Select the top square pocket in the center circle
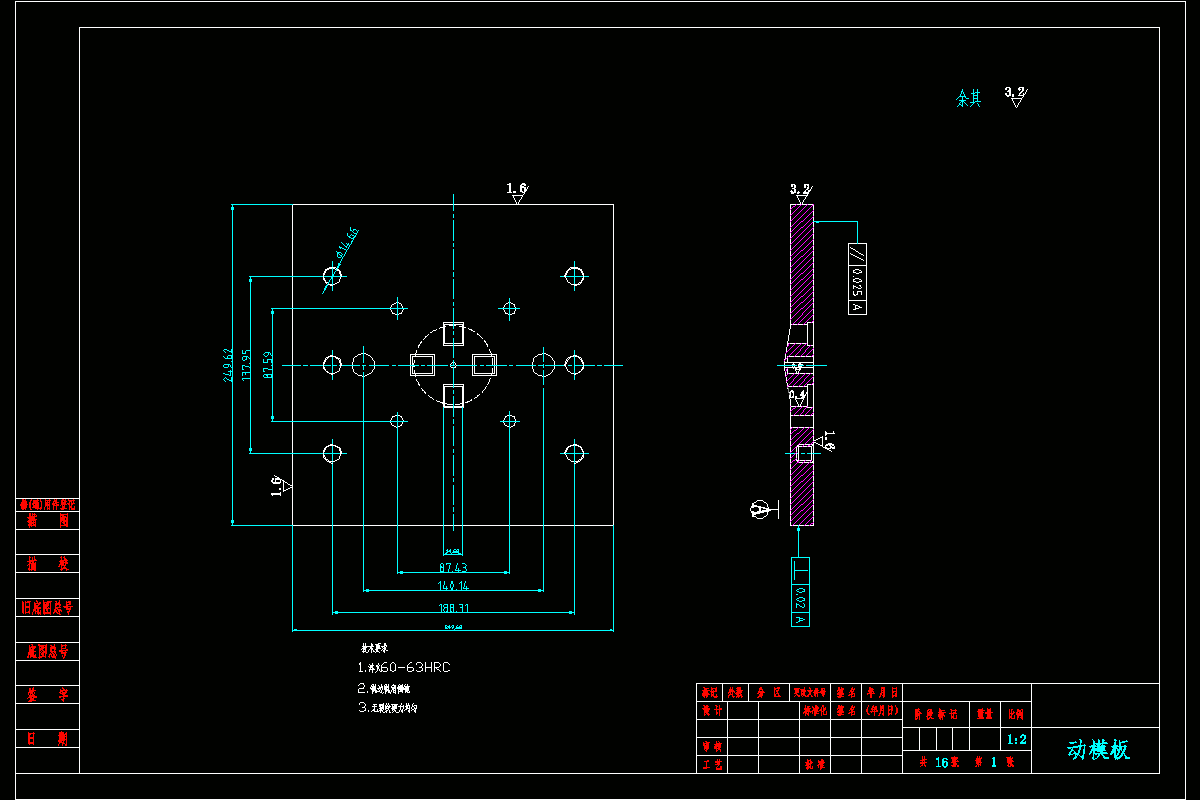The width and height of the screenshot is (1200, 800). (x=453, y=334)
